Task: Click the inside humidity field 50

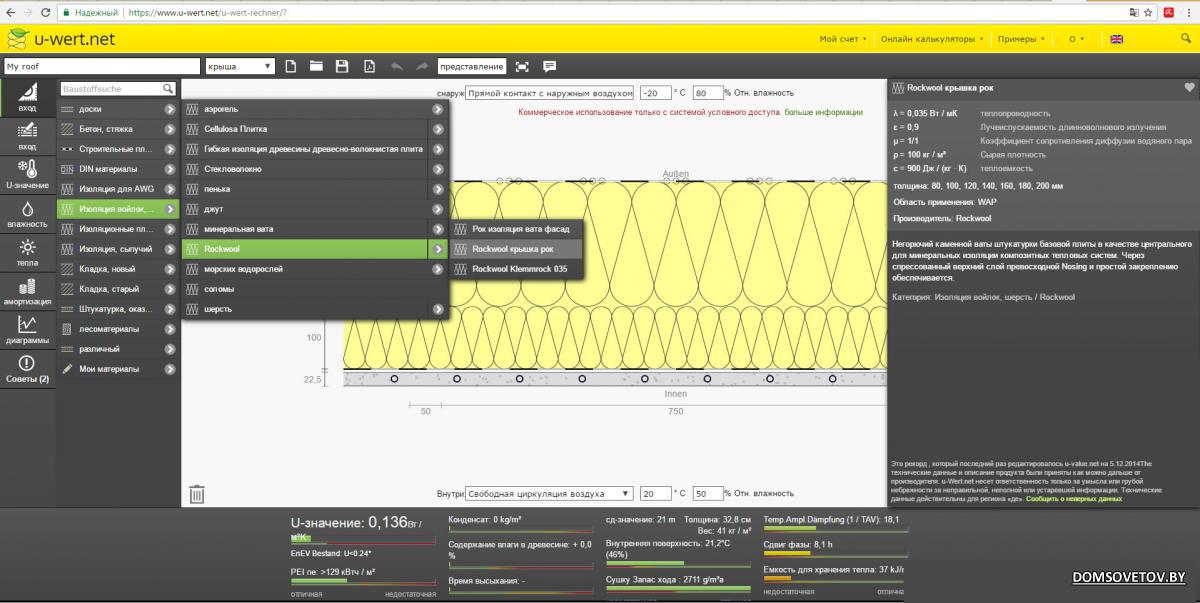Action: pyautogui.click(x=707, y=494)
